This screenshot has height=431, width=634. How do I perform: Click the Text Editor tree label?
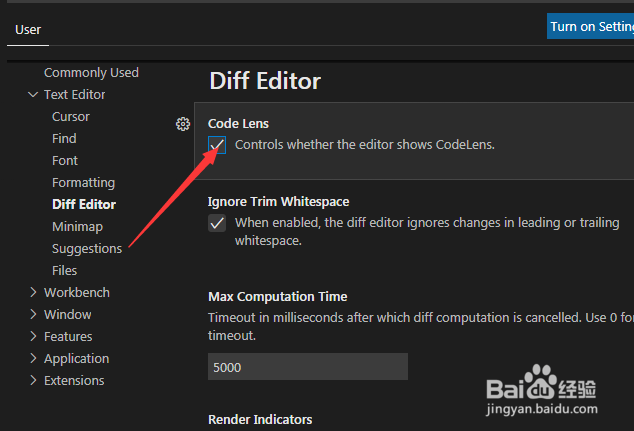tap(75, 95)
